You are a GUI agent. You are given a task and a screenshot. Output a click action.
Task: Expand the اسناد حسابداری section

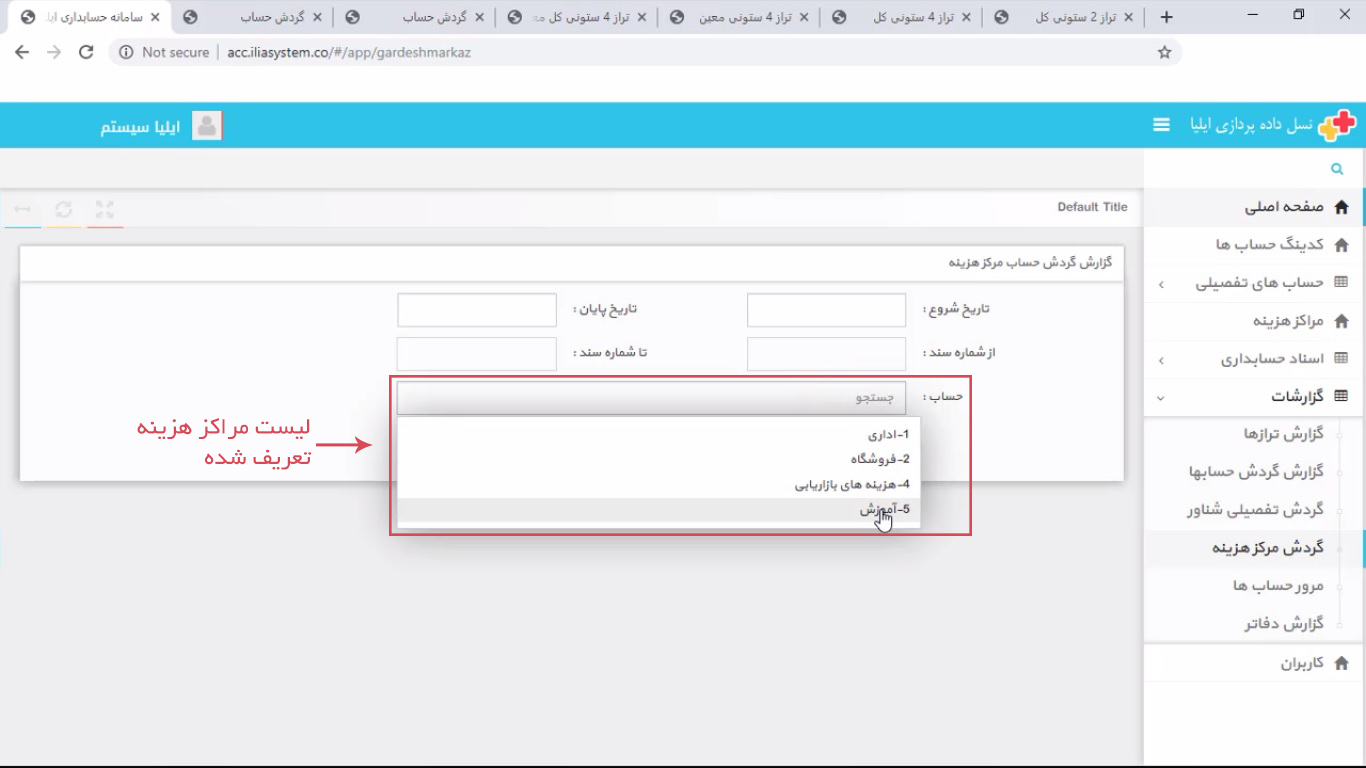[1159, 359]
